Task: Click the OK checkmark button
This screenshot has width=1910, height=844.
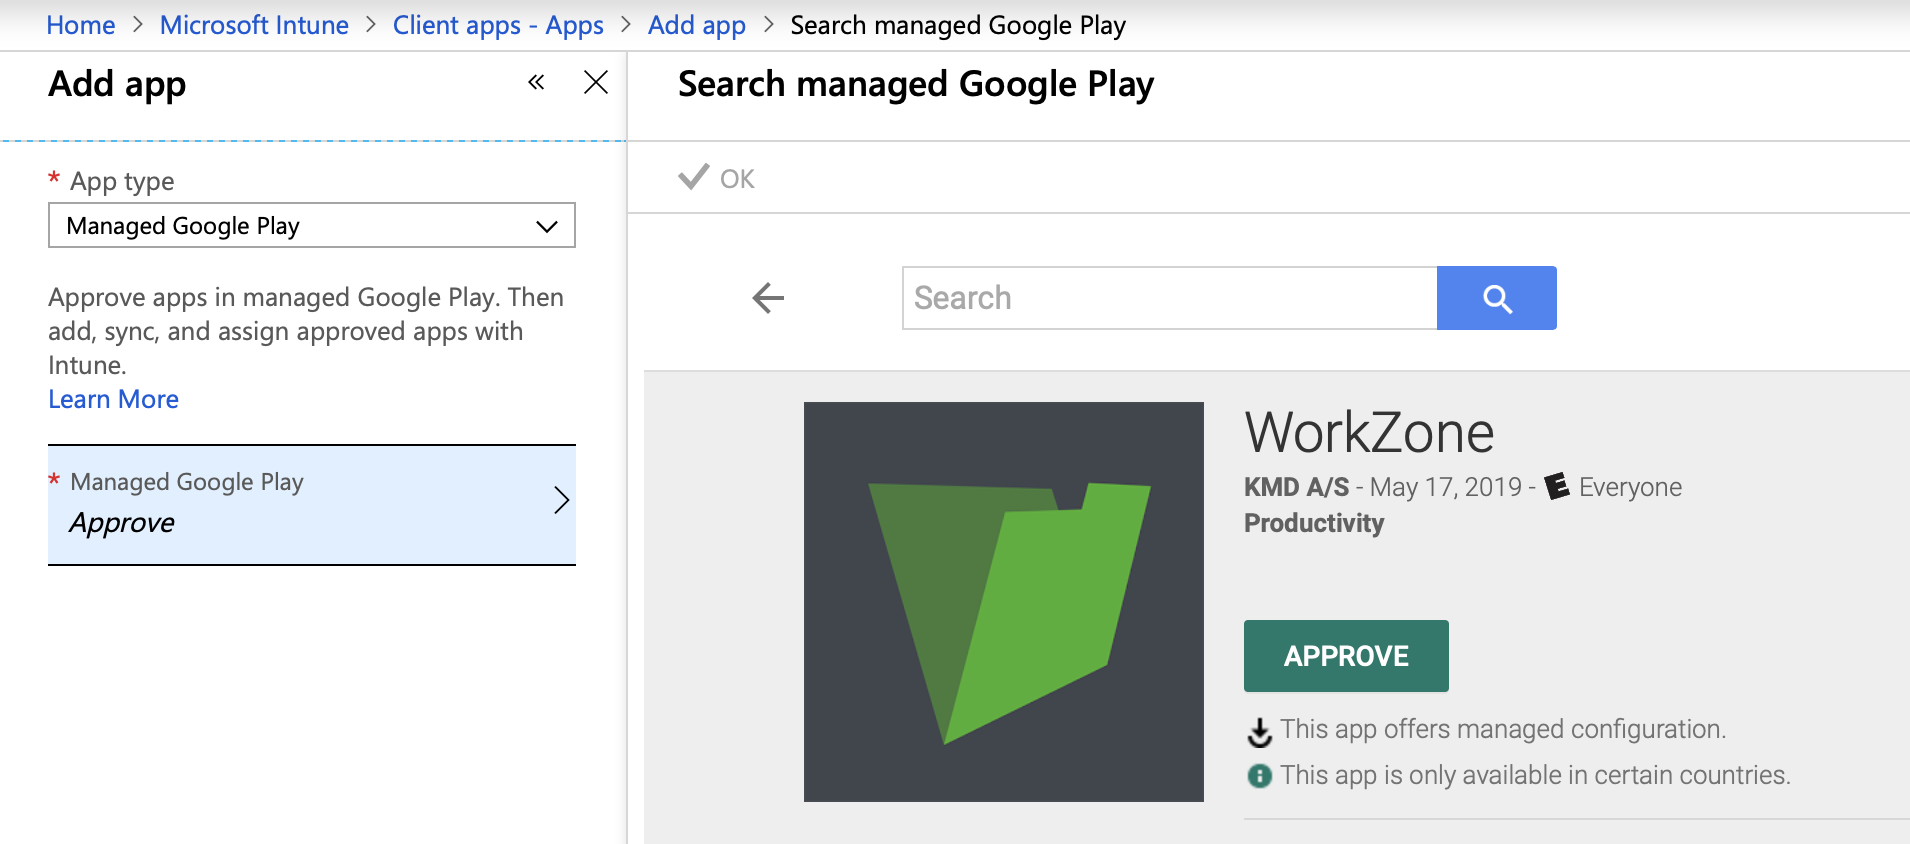Action: click(716, 178)
